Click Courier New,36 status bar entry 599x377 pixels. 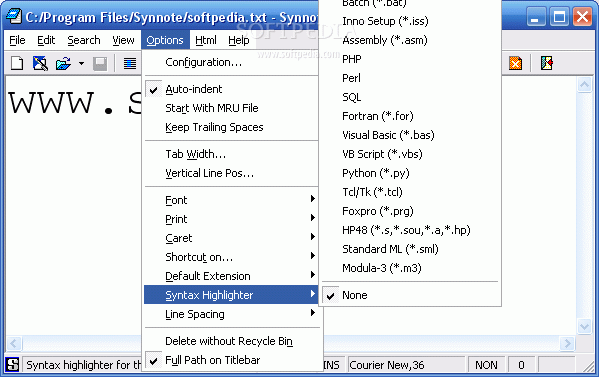click(x=406, y=365)
